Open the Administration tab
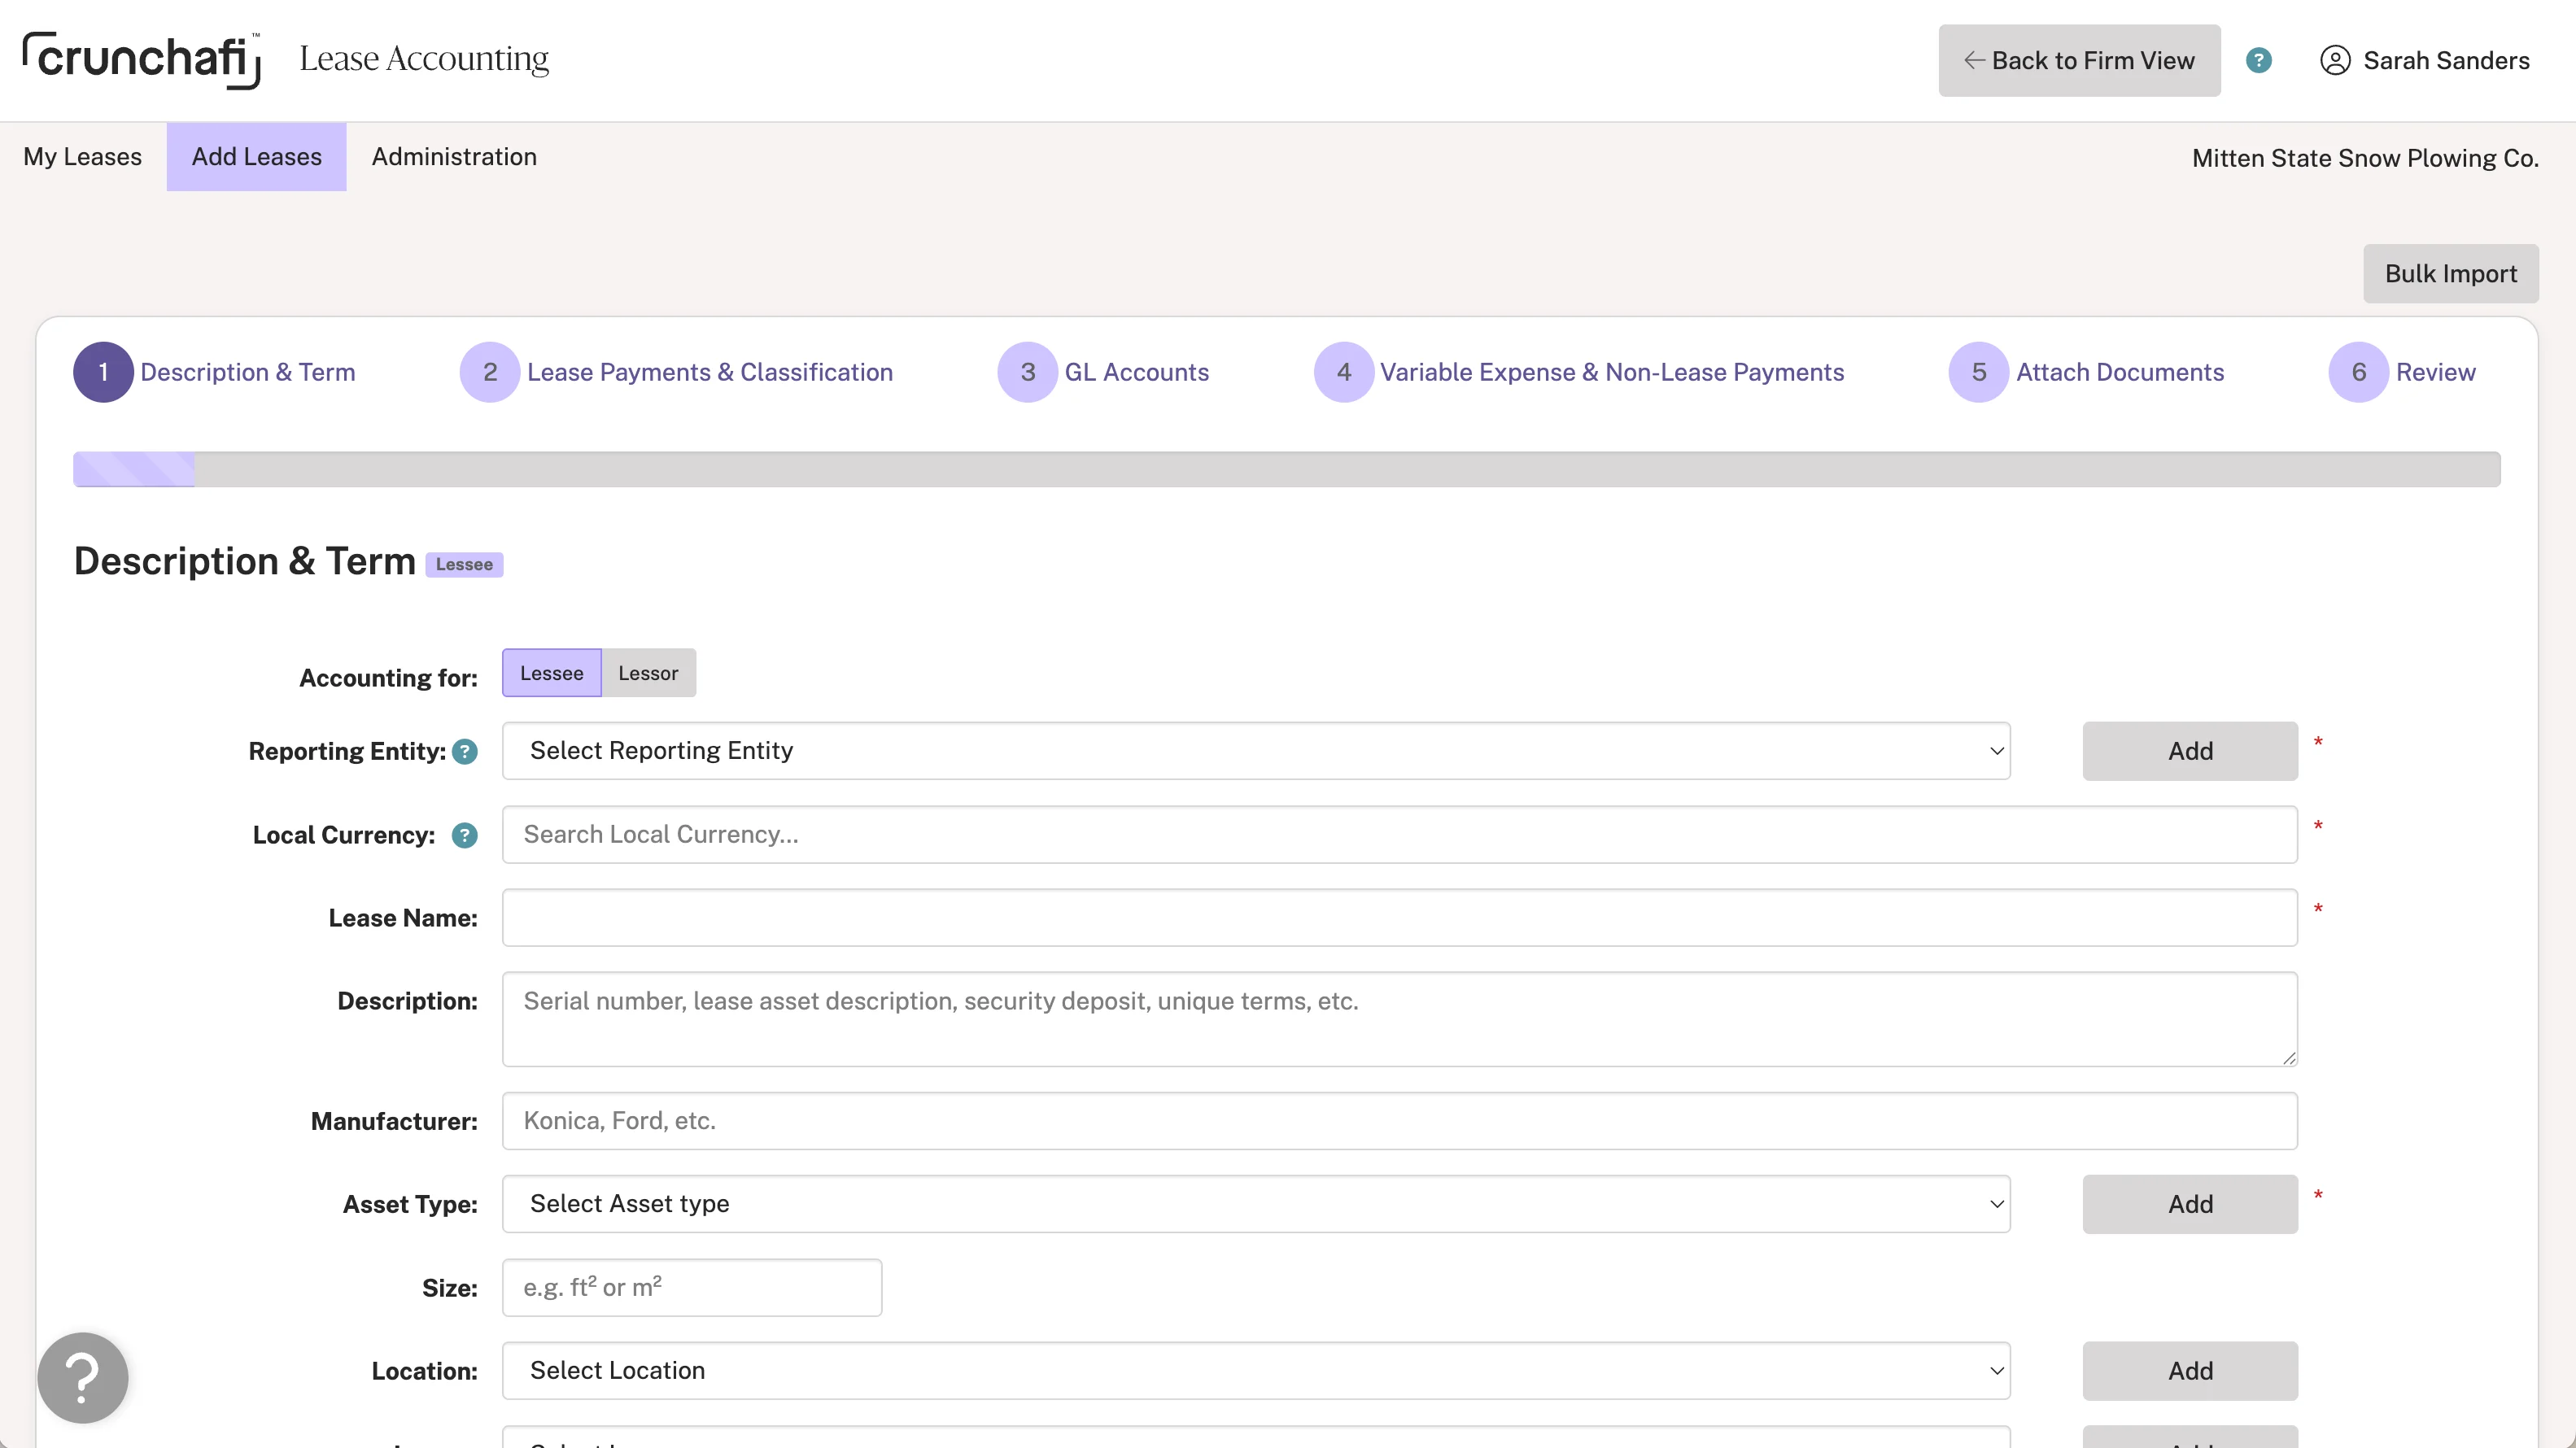 click(454, 157)
